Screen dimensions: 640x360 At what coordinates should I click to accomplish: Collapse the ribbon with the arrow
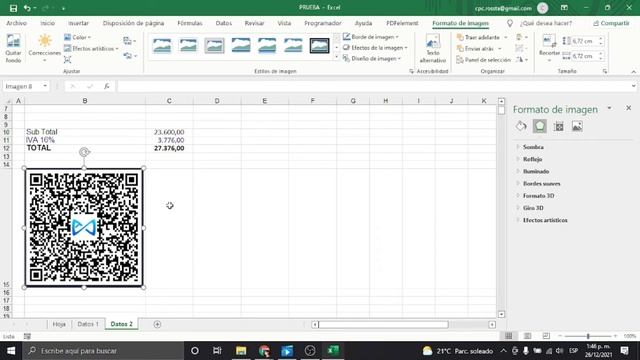point(633,72)
